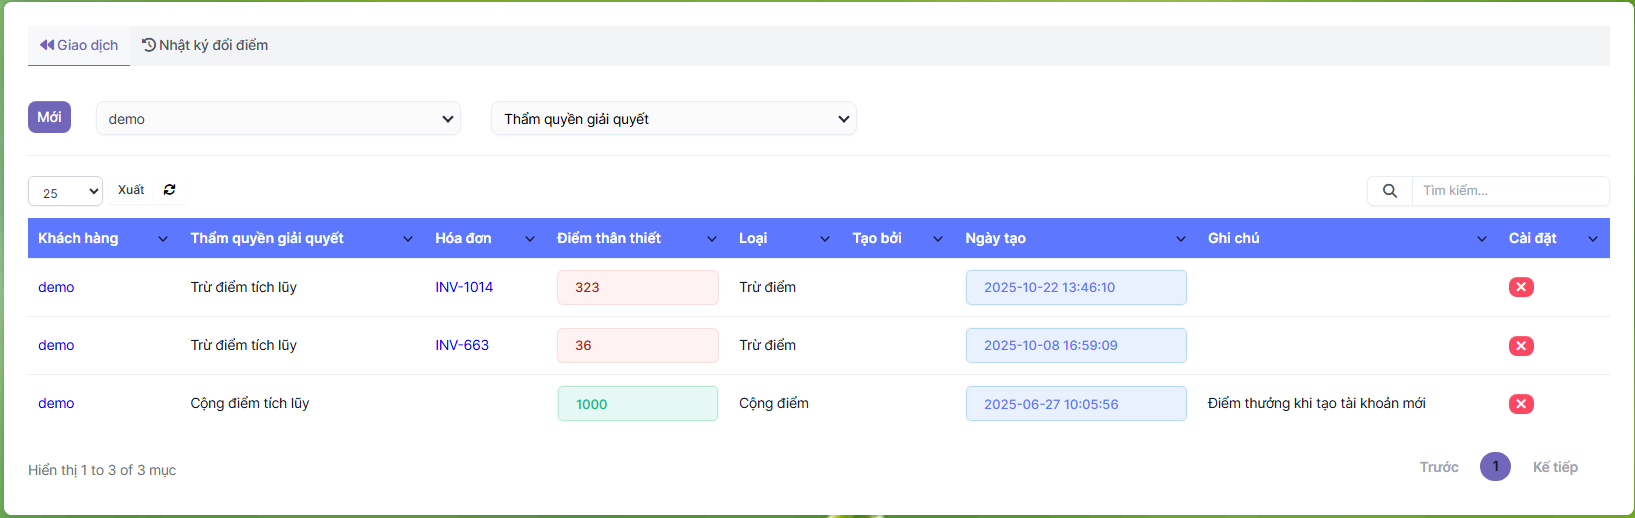Go to the Kế tiếp page

click(1554, 468)
